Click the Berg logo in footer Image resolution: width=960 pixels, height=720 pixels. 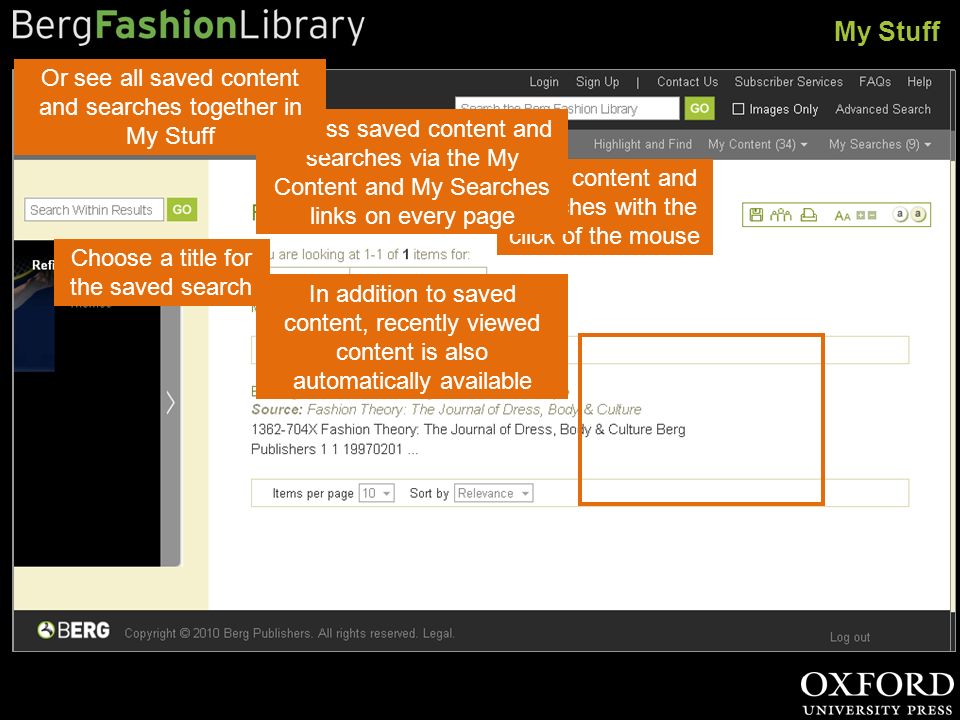(x=74, y=630)
